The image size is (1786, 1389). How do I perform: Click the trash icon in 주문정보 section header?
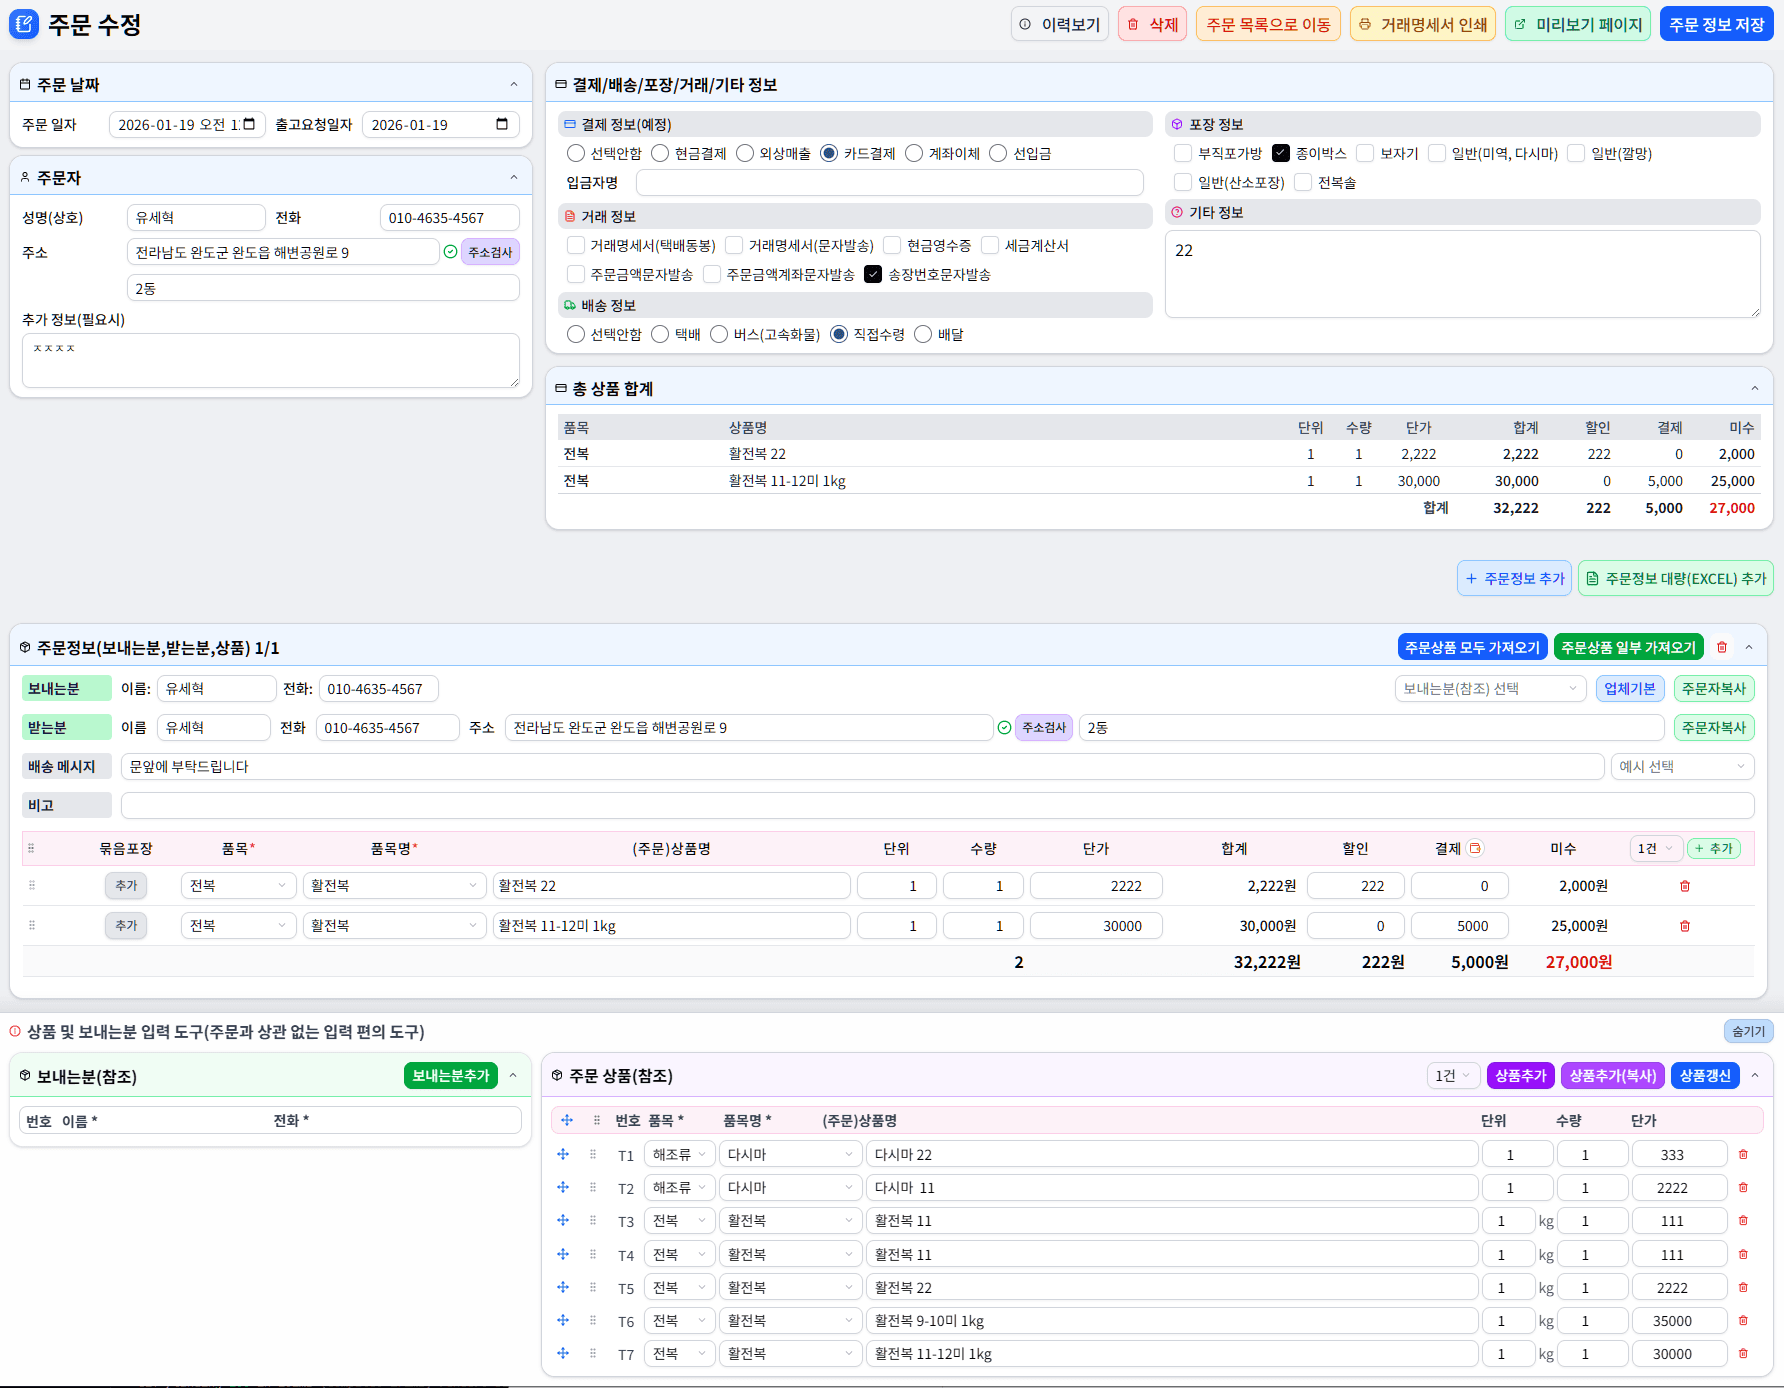(x=1722, y=648)
